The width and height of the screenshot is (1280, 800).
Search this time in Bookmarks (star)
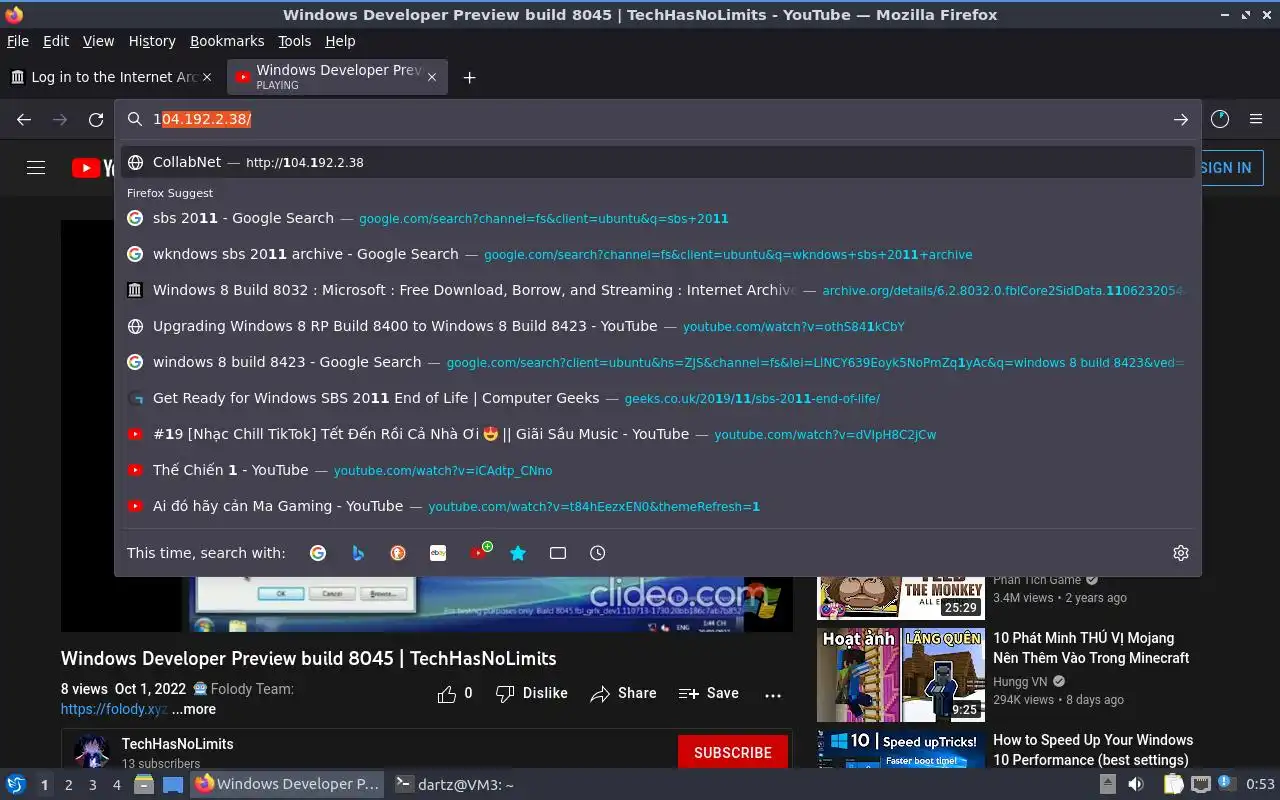pyautogui.click(x=518, y=553)
